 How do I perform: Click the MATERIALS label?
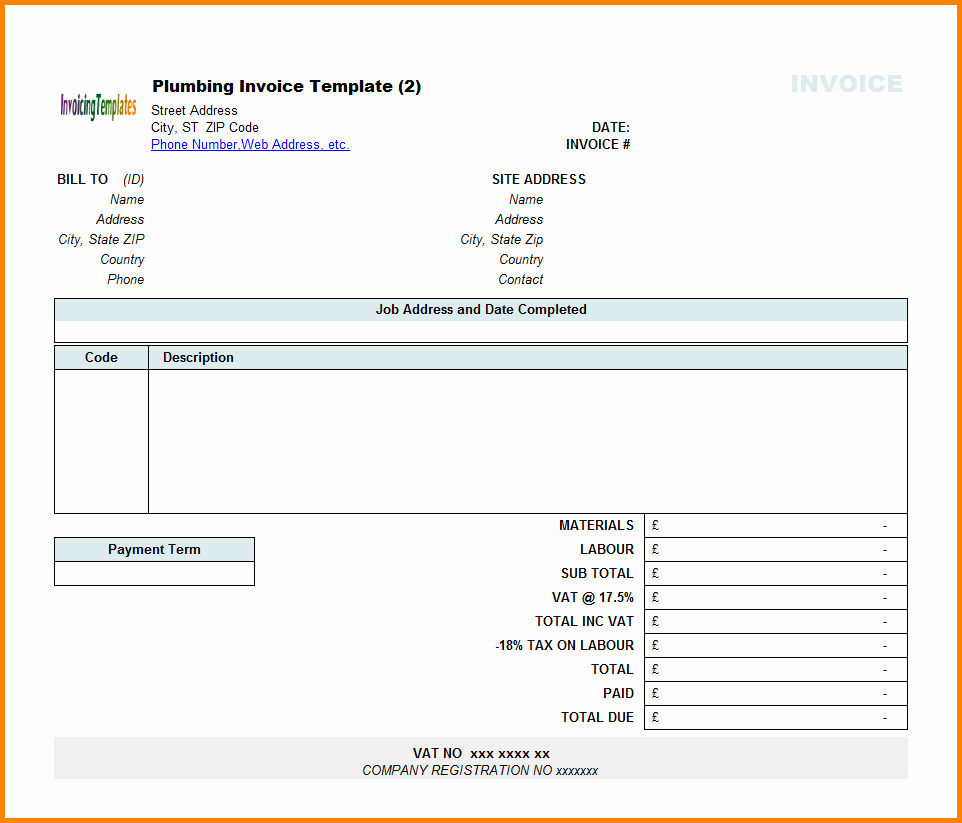pyautogui.click(x=596, y=526)
